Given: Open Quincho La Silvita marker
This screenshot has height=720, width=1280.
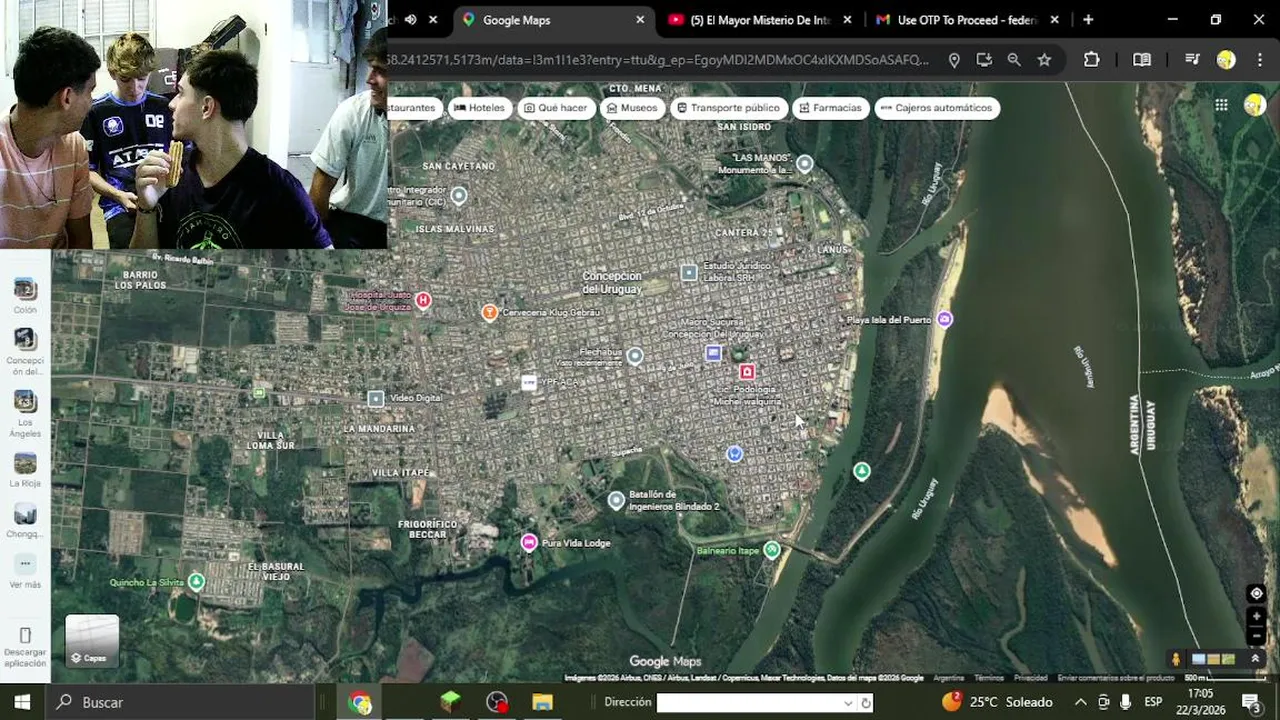Looking at the screenshot, I should tap(197, 581).
